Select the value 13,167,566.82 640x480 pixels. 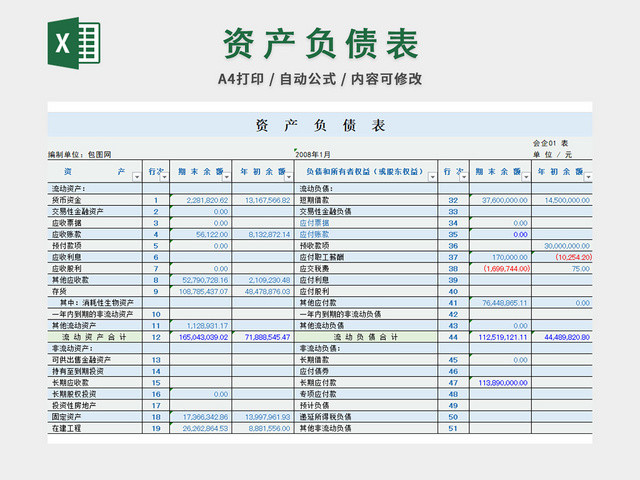268,200
